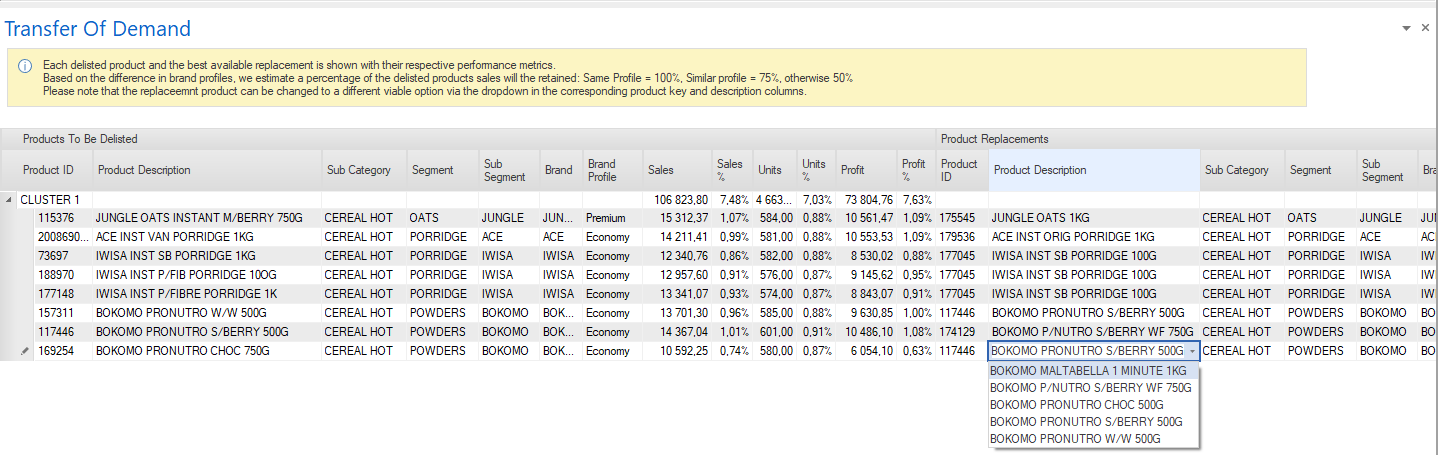Viewport: 1438px width, 455px height.
Task: Click replacement product ID 179536 cell
Action: (961, 237)
